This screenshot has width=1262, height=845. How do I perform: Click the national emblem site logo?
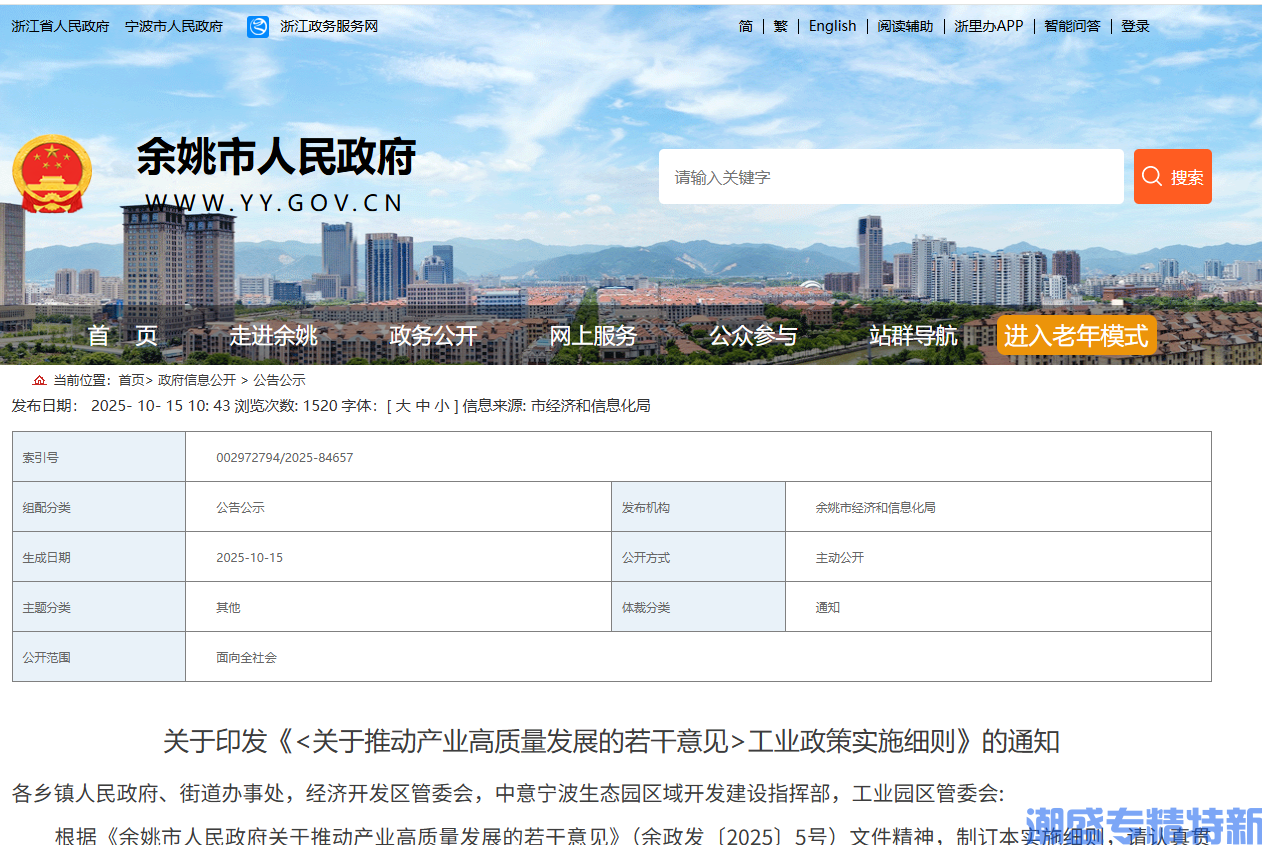coord(52,176)
